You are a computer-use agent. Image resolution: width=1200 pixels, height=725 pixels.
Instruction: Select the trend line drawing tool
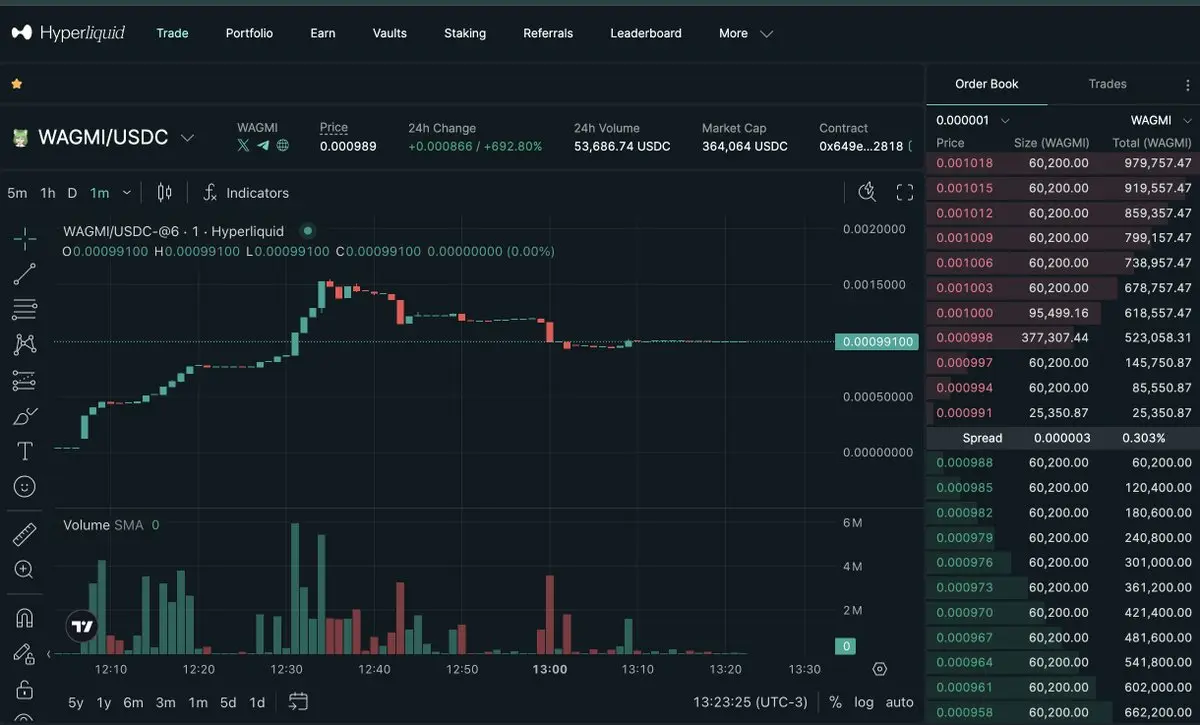coord(25,273)
